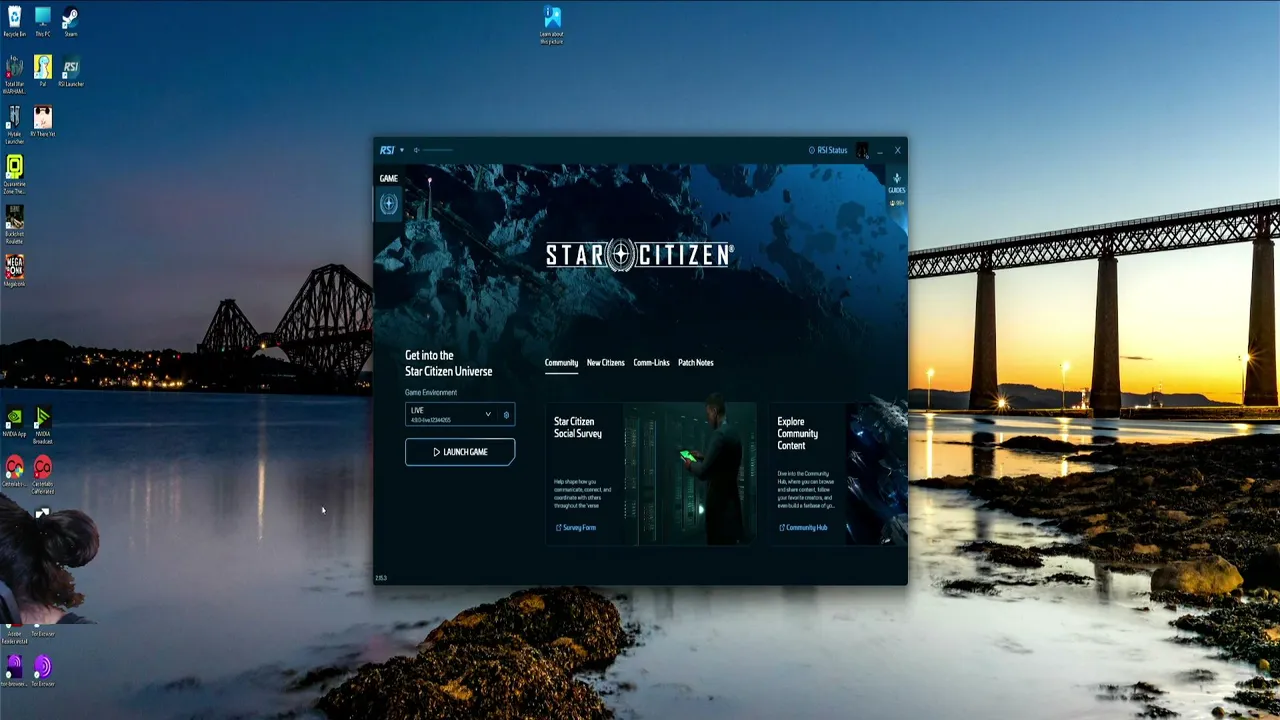Select the Pal desktop shortcut

coord(43,71)
